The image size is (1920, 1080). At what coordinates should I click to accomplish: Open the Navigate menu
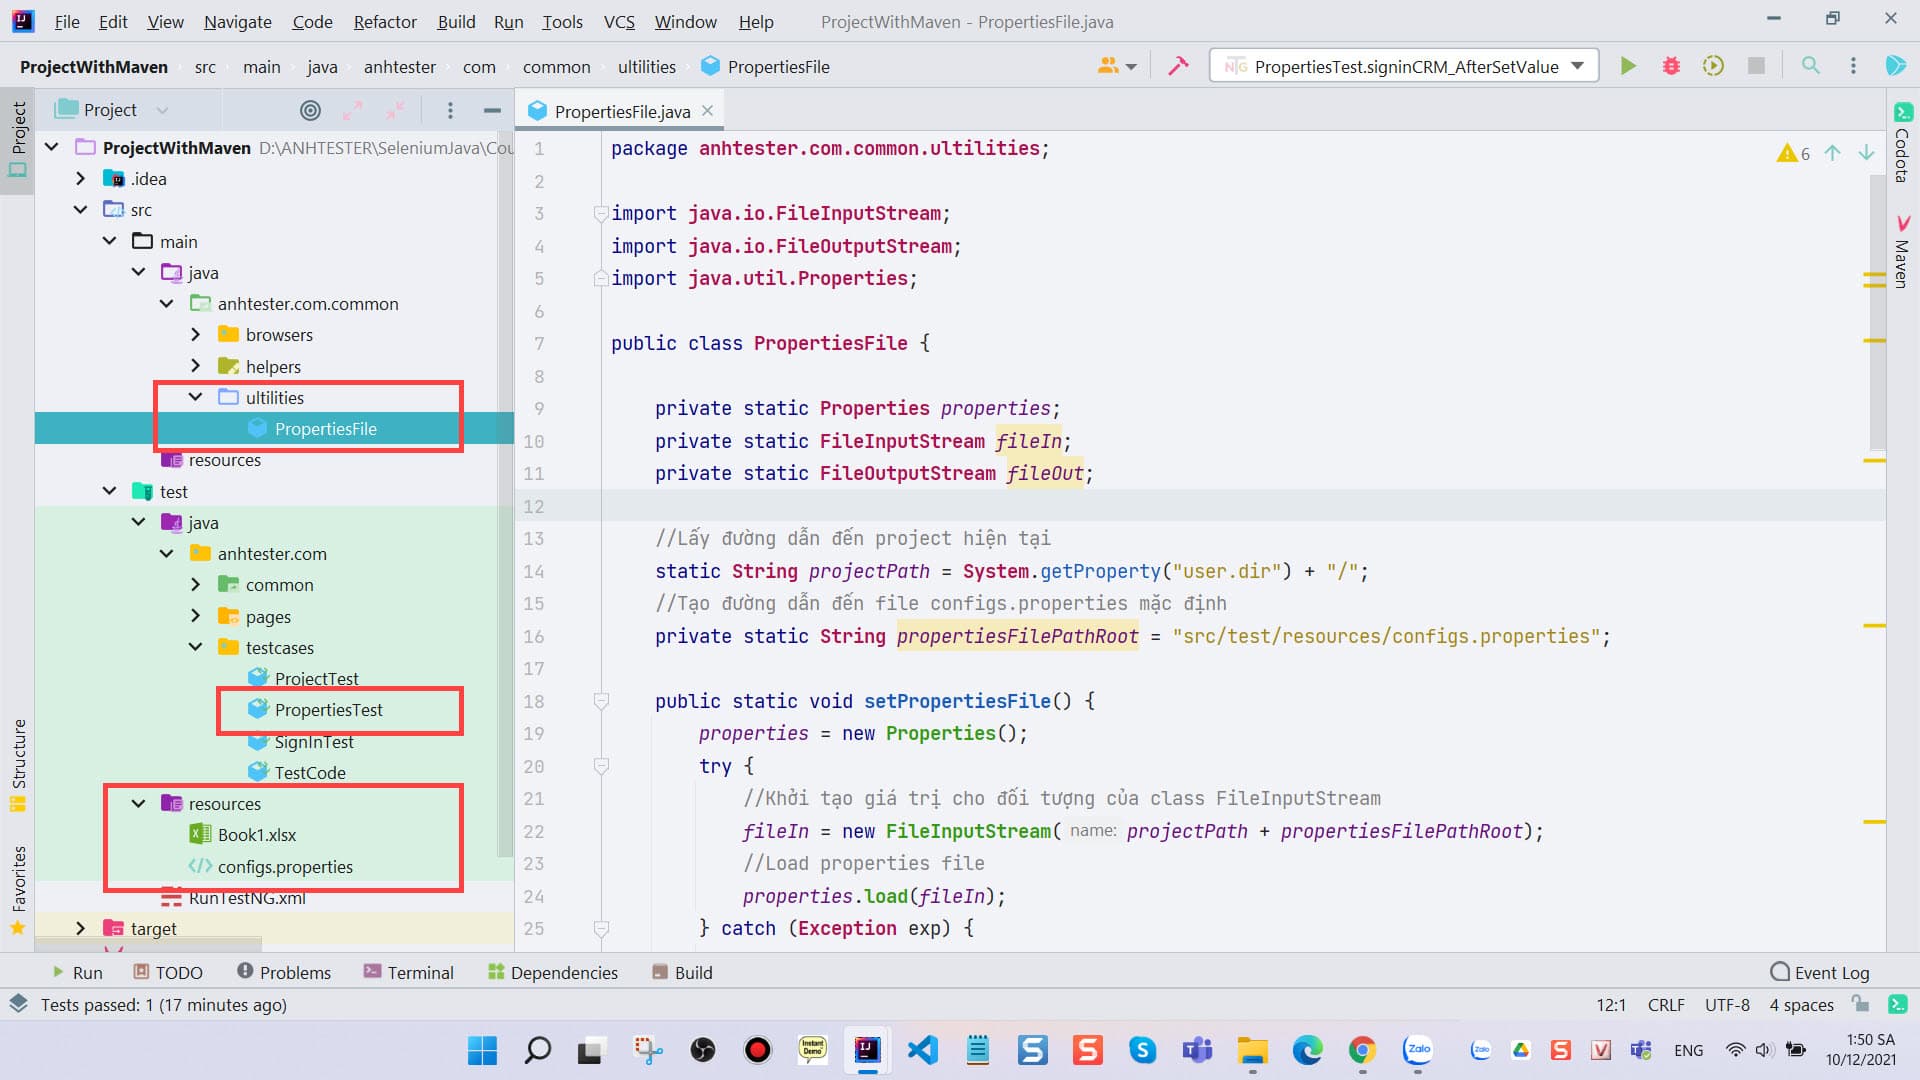point(238,21)
